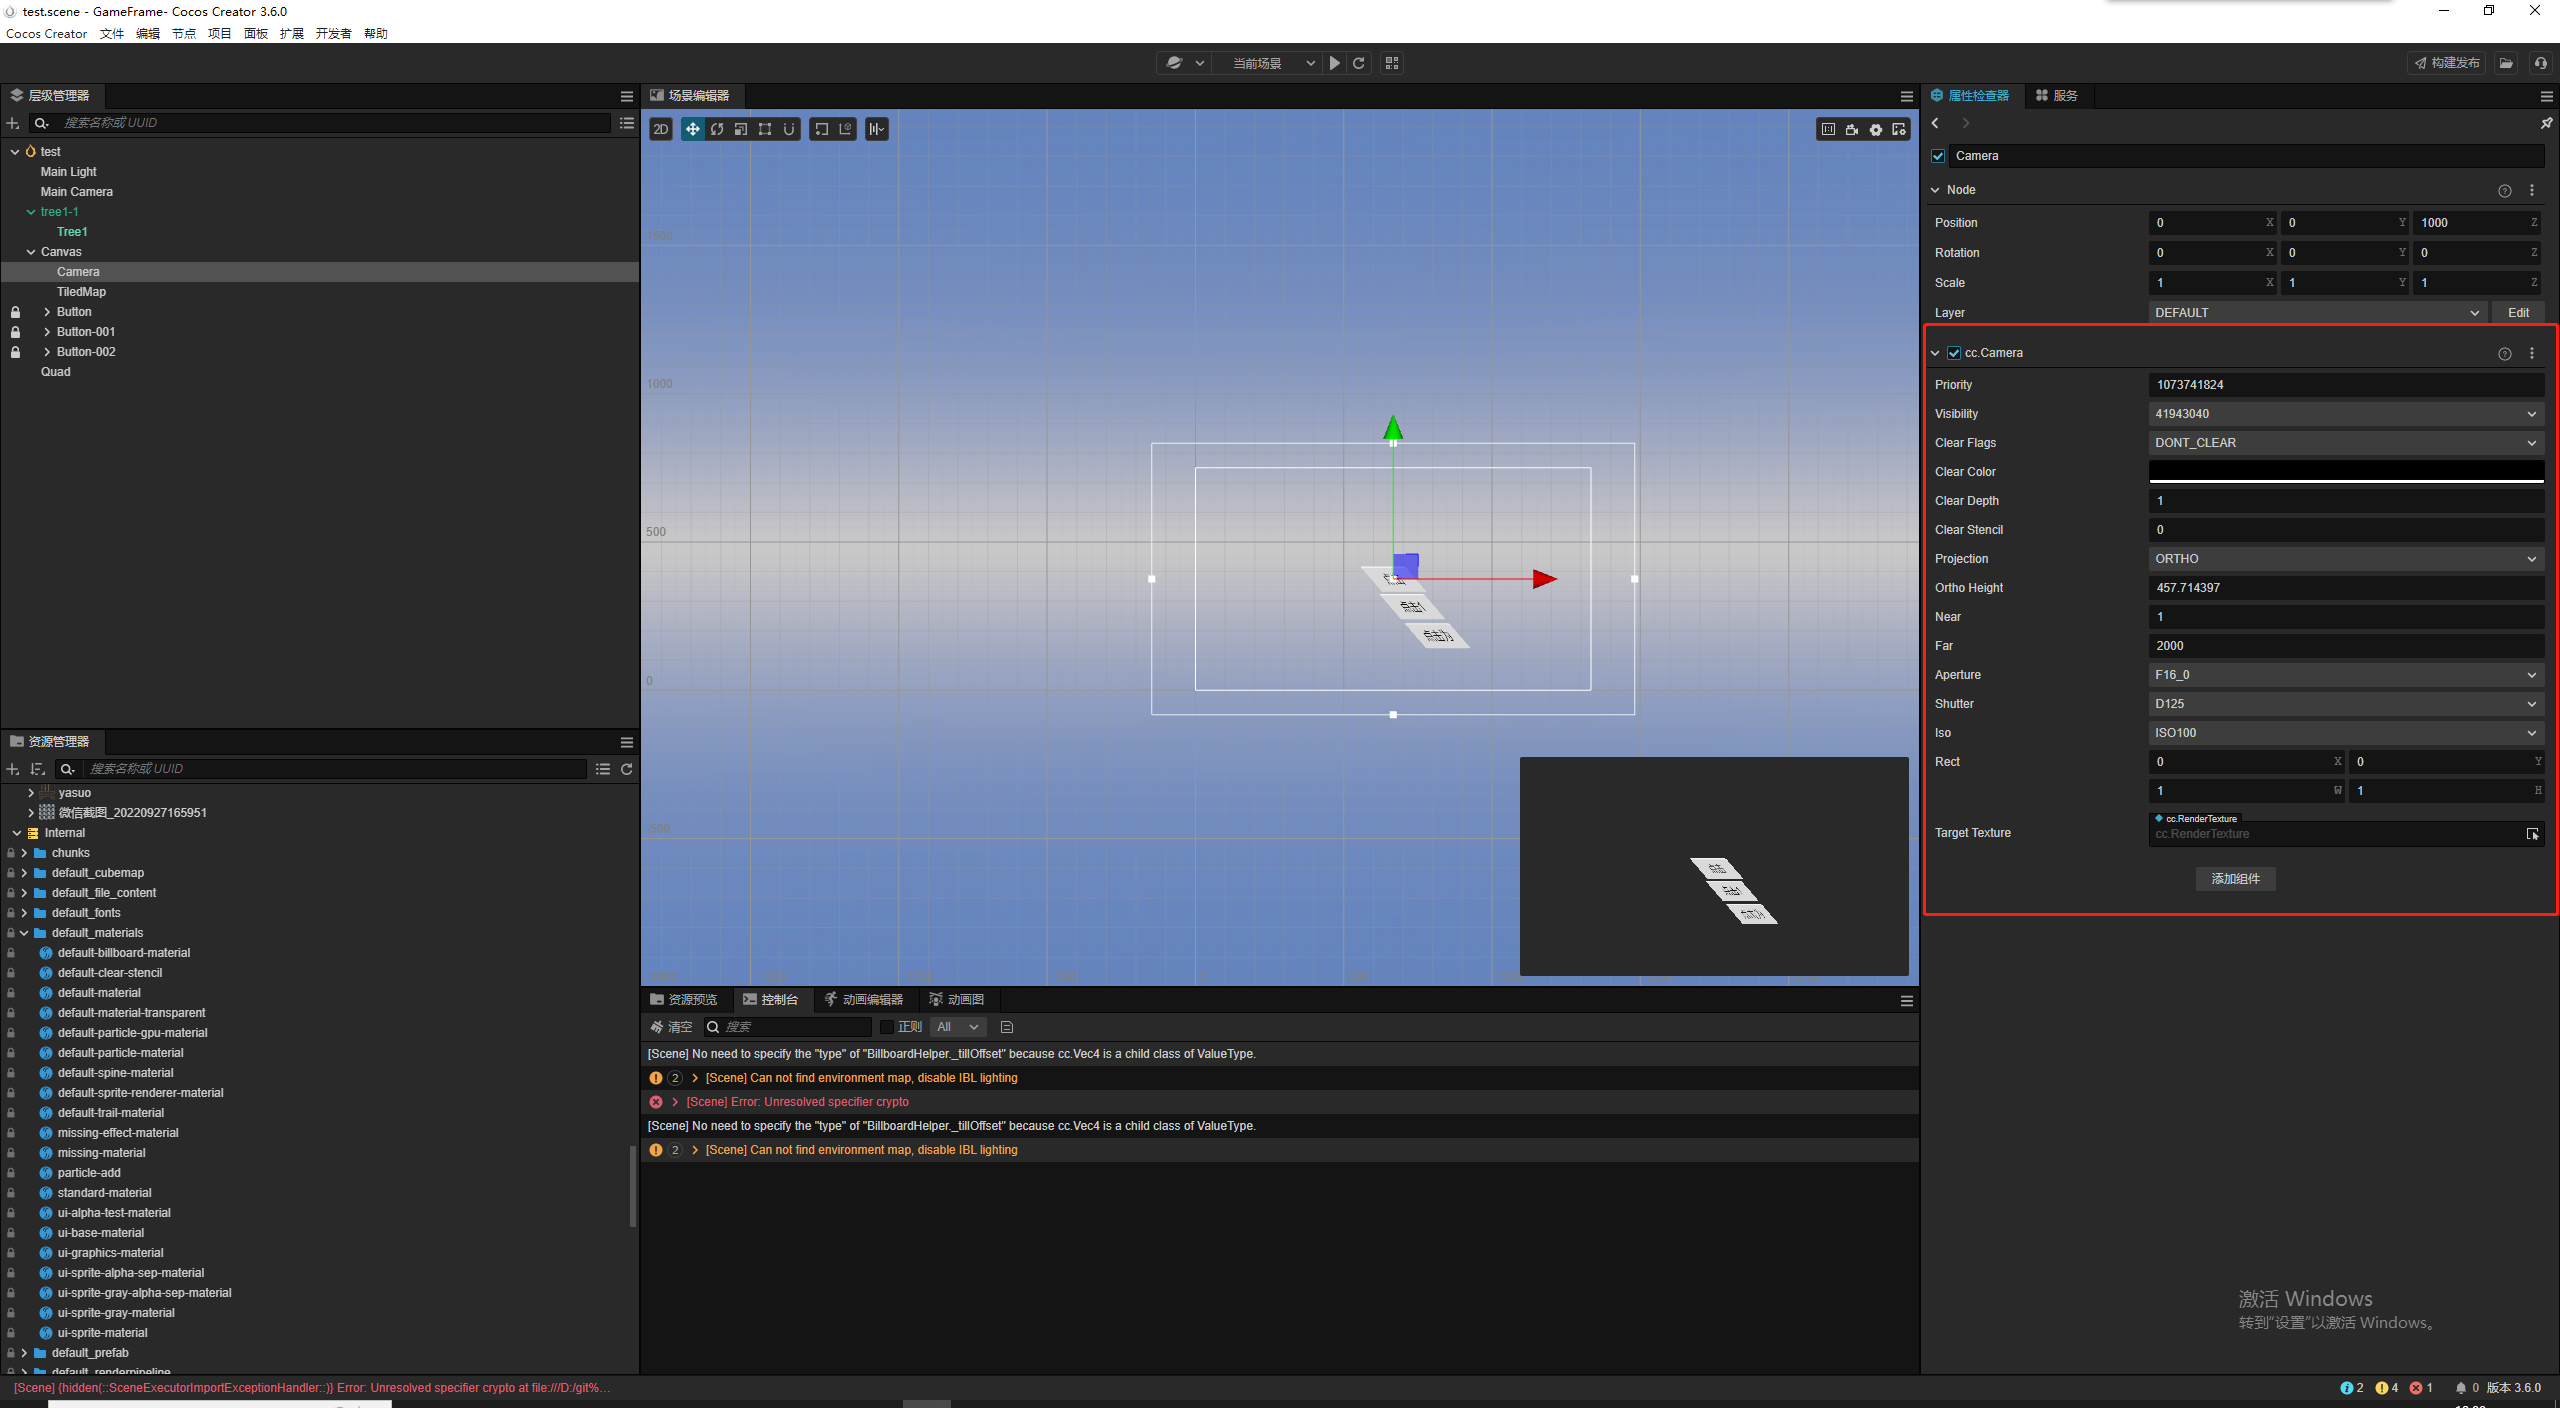This screenshot has height=1408, width=2560.
Task: Collapse the Canvas node in hierarchy
Action: 31,252
